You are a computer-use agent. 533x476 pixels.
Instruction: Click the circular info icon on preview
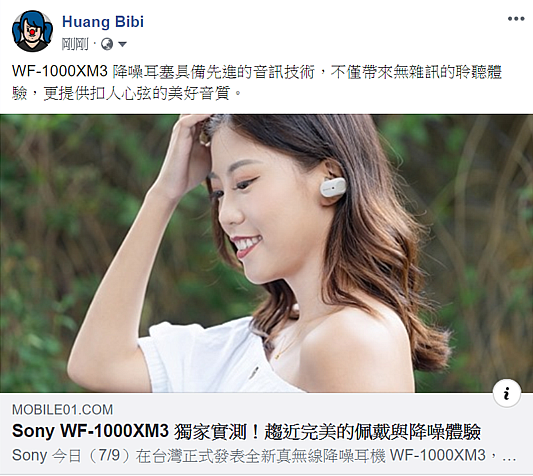tap(506, 393)
